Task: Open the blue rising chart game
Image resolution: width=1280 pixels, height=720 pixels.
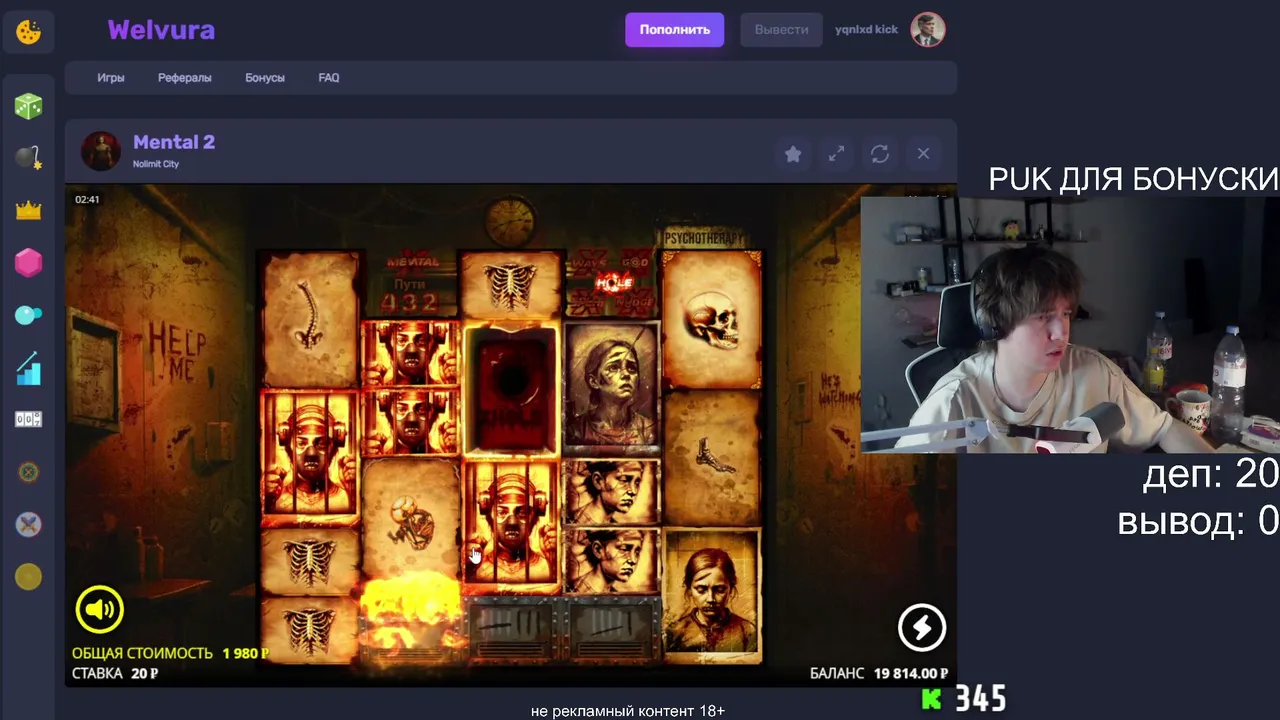Action: [28, 367]
